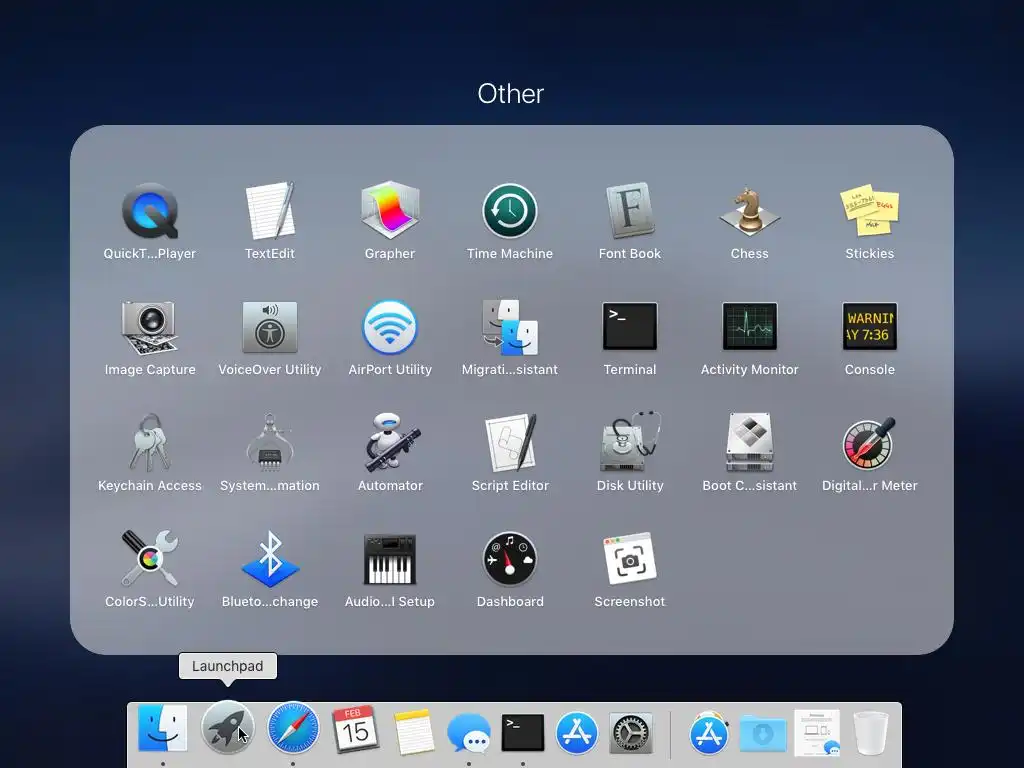Screen dimensions: 1024x768
Task: Click the Launchpad rocket in Dock
Action: pos(227,728)
